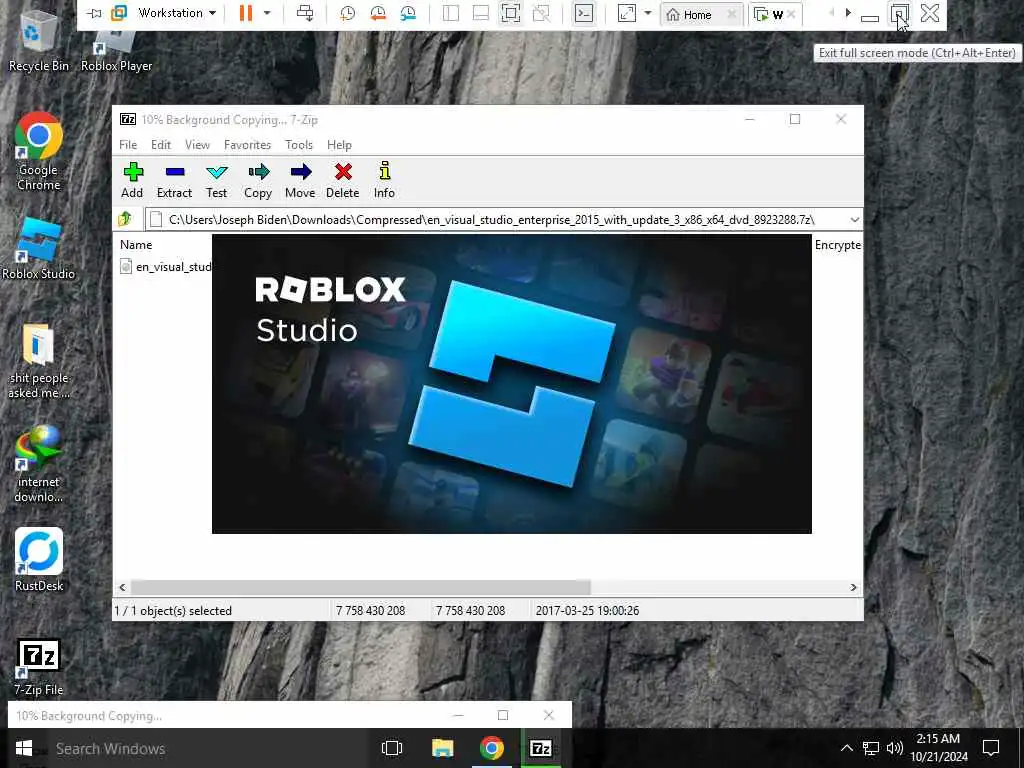Screen dimensions: 1024x768
Task: Run Test from the 7-Zip toolbar
Action: (x=216, y=180)
